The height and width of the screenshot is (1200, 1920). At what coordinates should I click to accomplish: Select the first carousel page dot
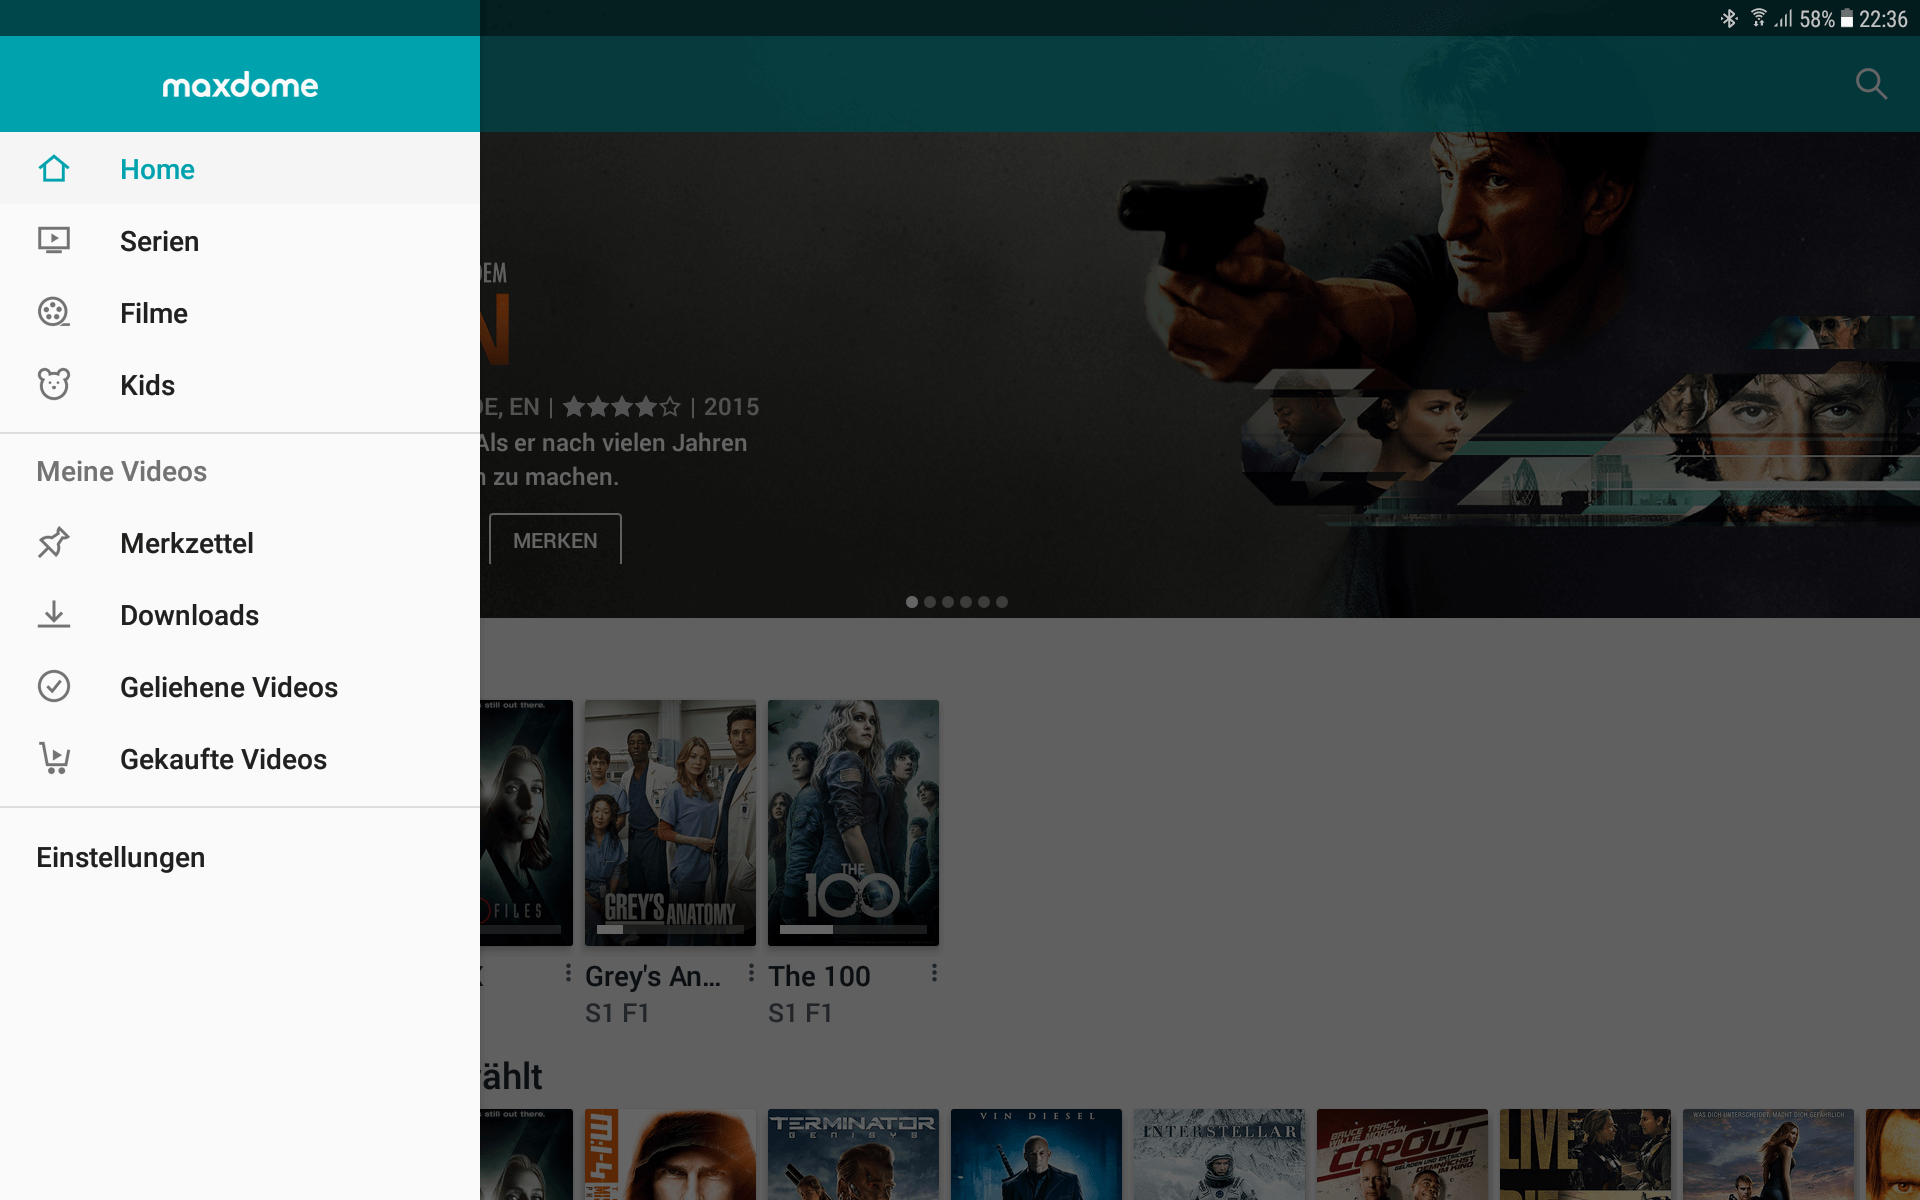point(911,602)
